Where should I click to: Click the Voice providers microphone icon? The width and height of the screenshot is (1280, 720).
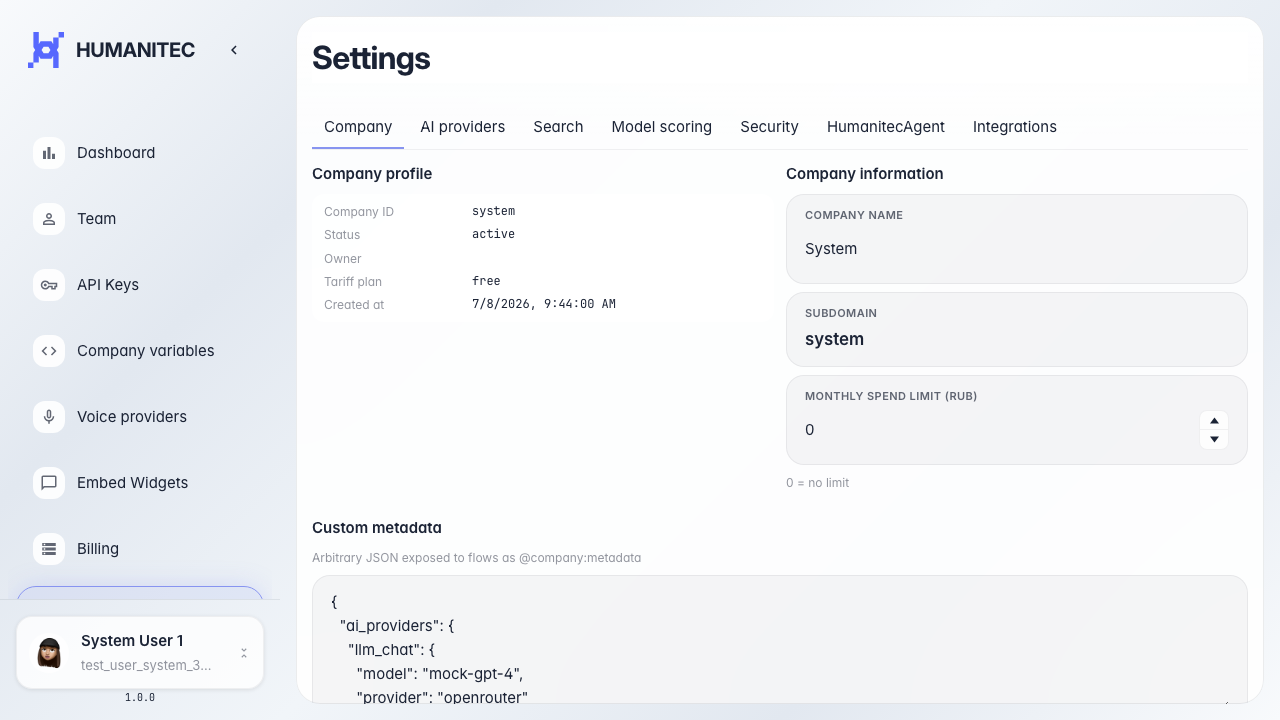(x=49, y=417)
